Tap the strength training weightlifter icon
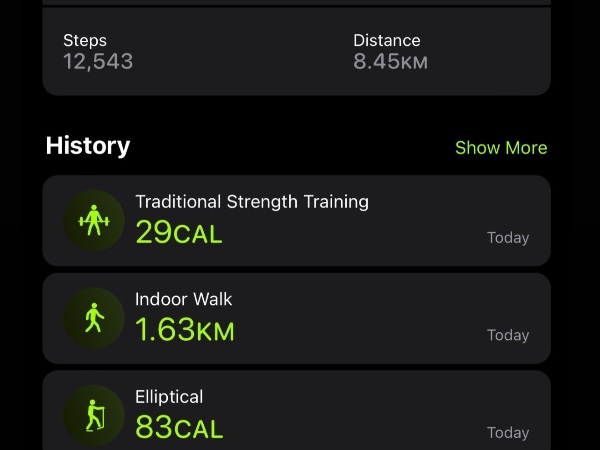600x450 pixels. pyautogui.click(x=93, y=220)
